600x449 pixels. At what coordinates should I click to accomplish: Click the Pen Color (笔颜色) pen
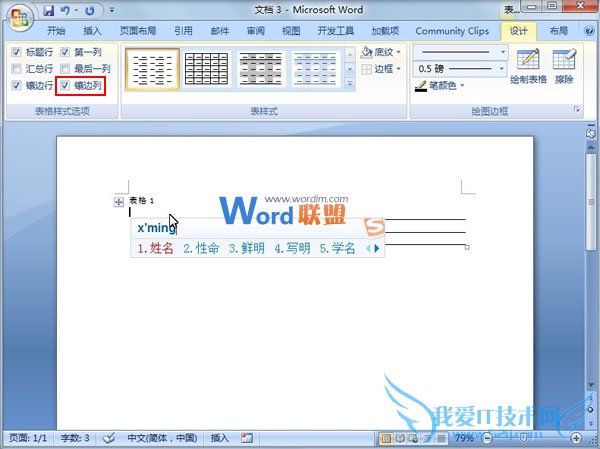click(421, 85)
